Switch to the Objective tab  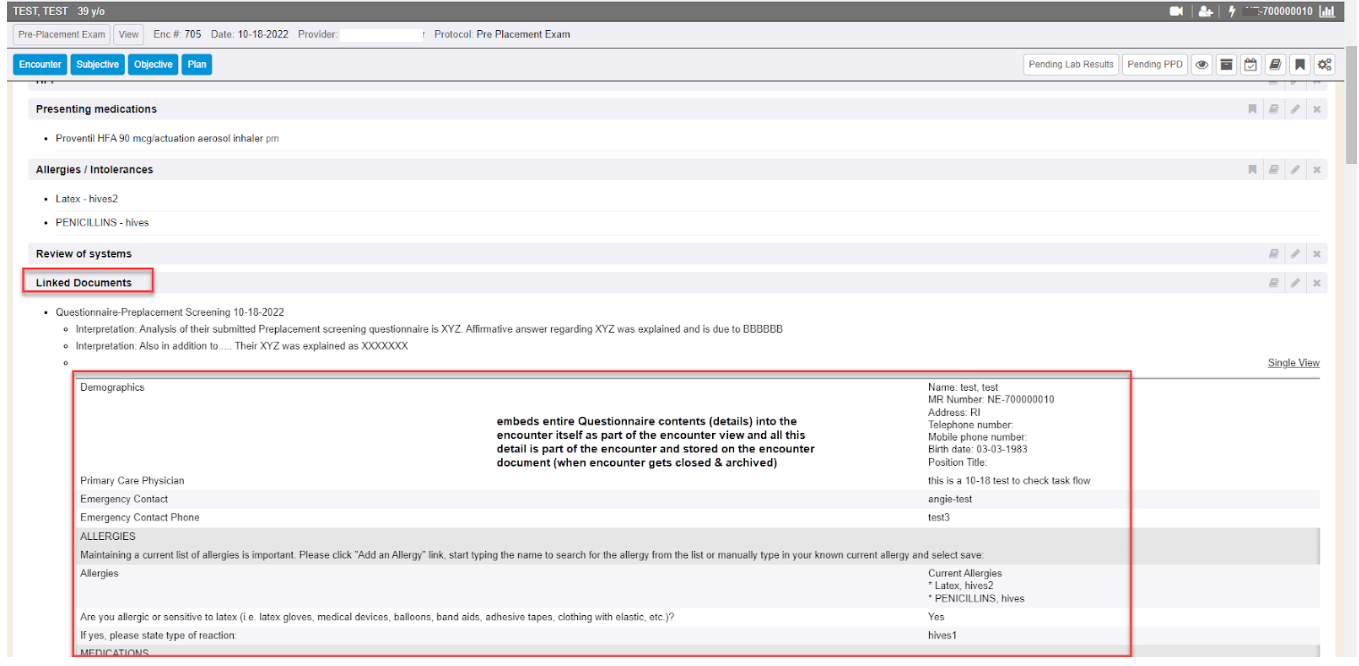pyautogui.click(x=153, y=65)
